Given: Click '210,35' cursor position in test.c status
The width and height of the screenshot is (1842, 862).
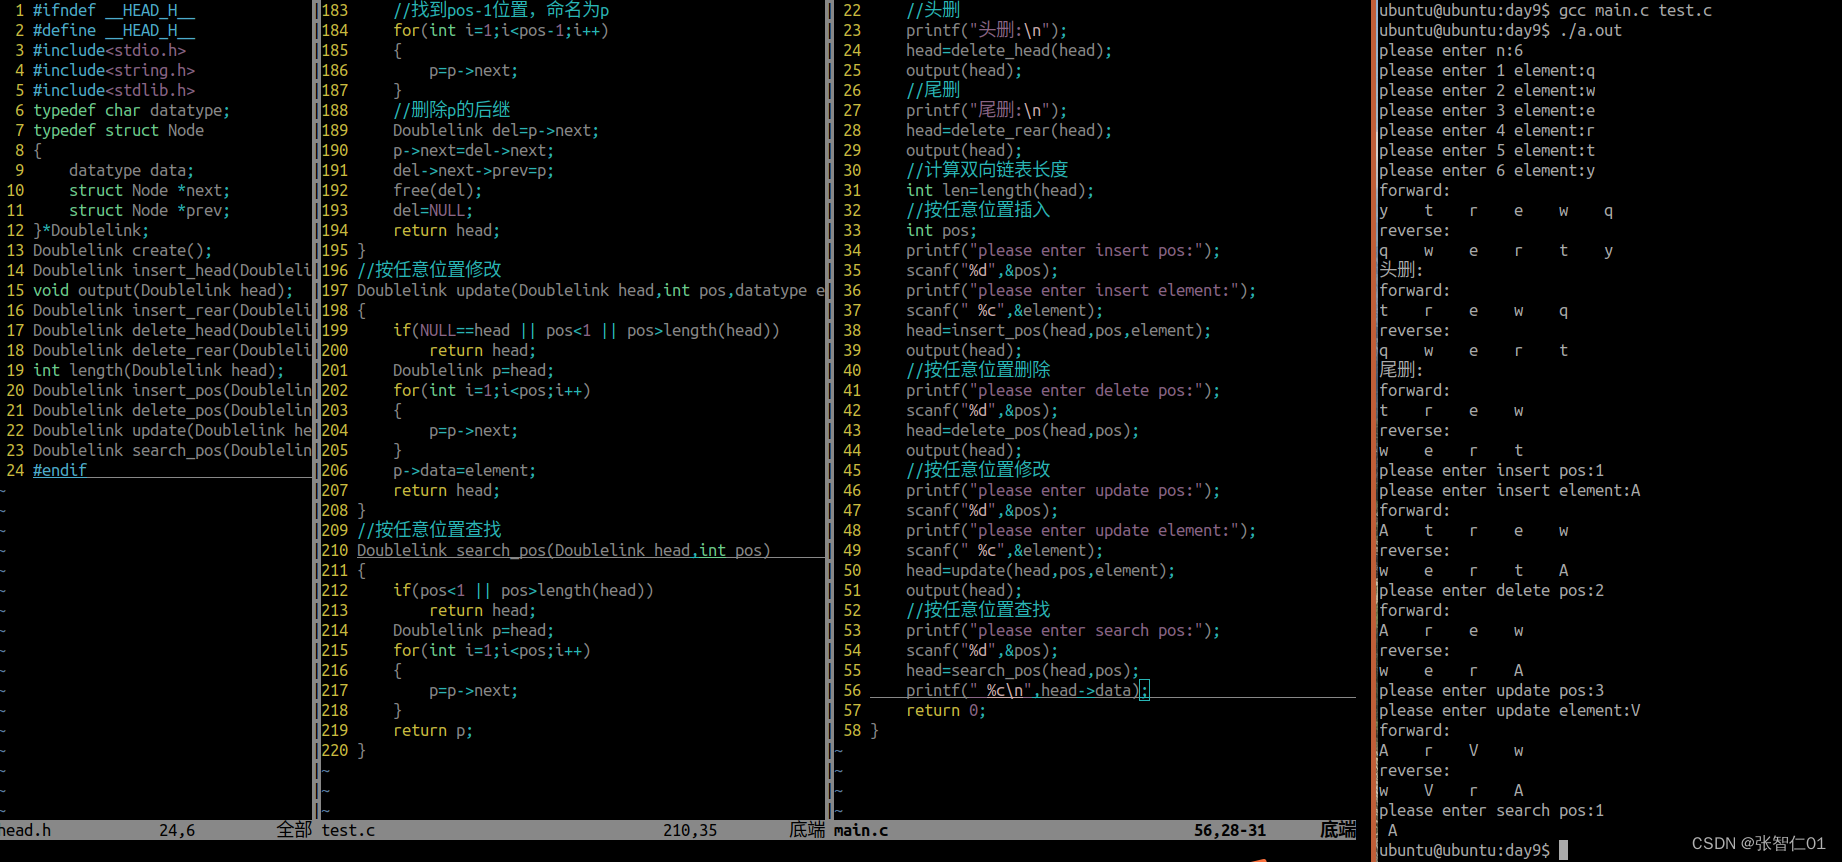Looking at the screenshot, I should [690, 830].
